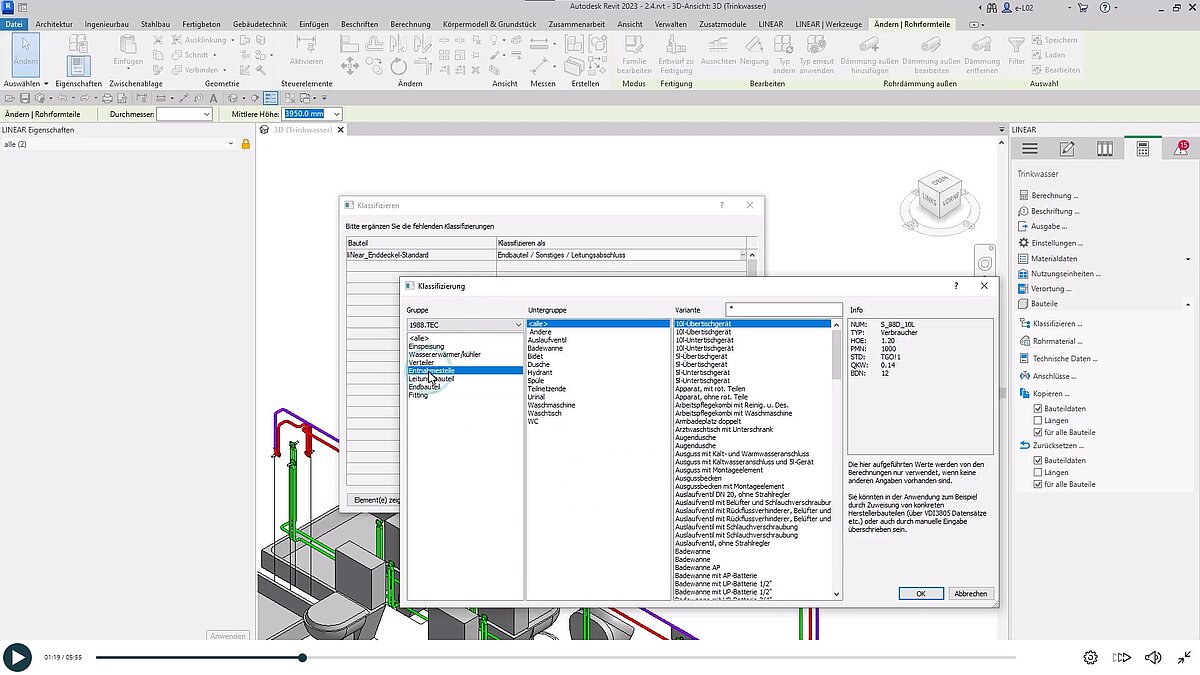Open the Einstellungen gear in LINEAR panel
1200x675 pixels.
pyautogui.click(x=1023, y=243)
